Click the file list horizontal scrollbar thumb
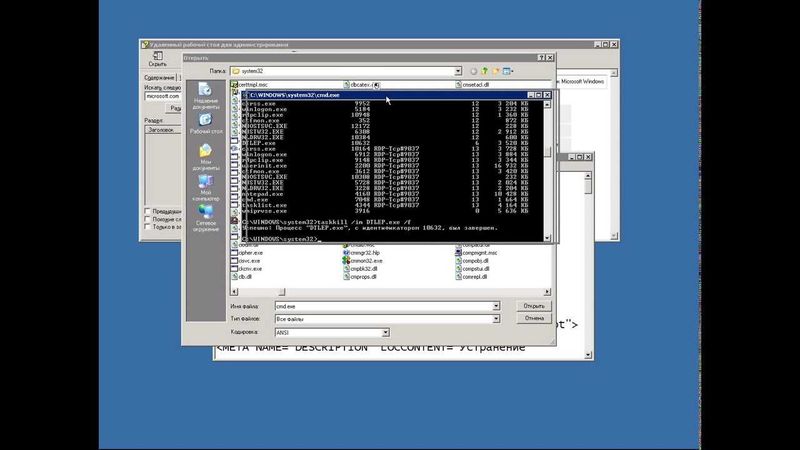 tap(282, 292)
